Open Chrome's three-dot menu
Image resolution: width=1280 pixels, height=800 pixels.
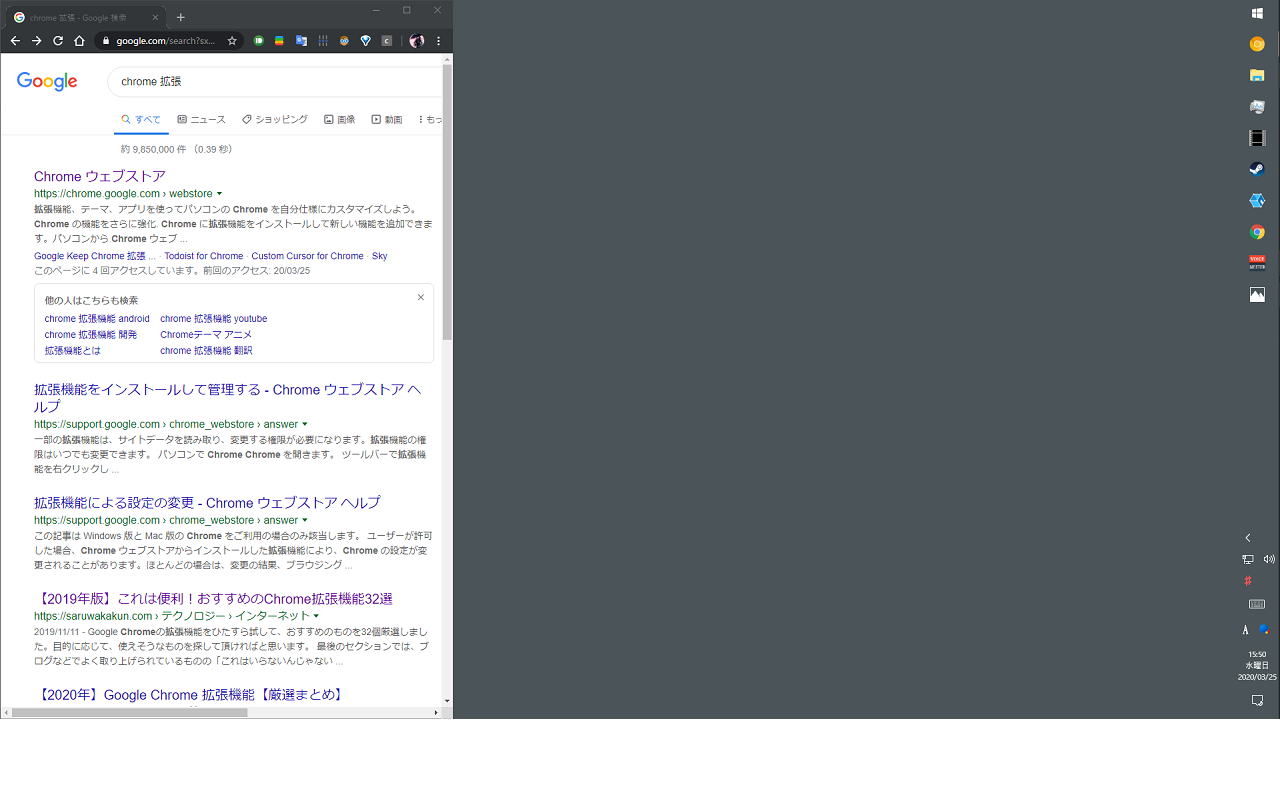(438, 41)
